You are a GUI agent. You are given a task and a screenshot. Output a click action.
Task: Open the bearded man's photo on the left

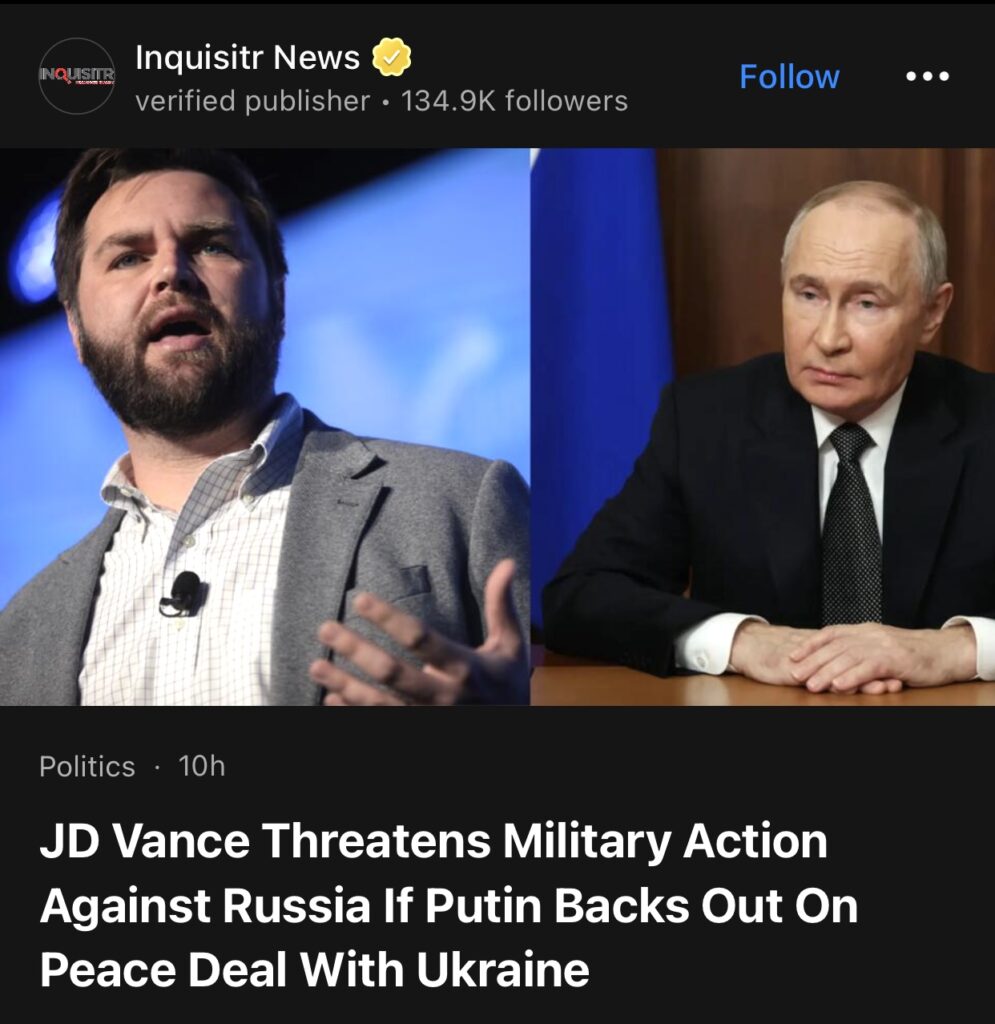tap(264, 426)
